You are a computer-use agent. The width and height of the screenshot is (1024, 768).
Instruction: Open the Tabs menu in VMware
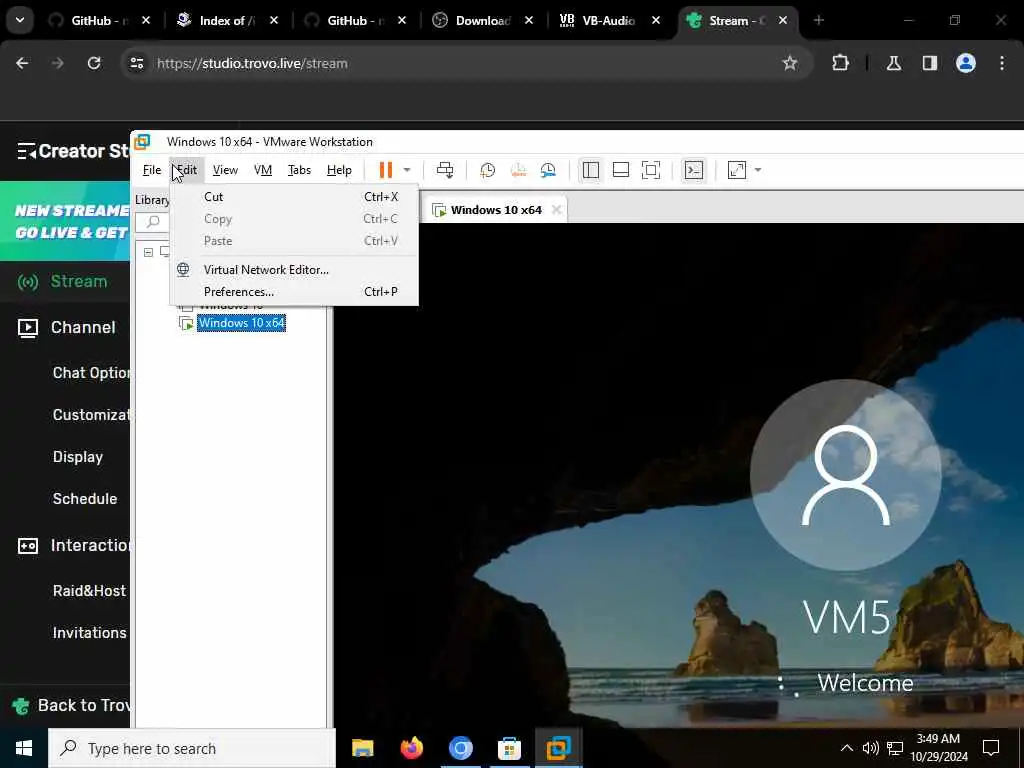[x=299, y=170]
